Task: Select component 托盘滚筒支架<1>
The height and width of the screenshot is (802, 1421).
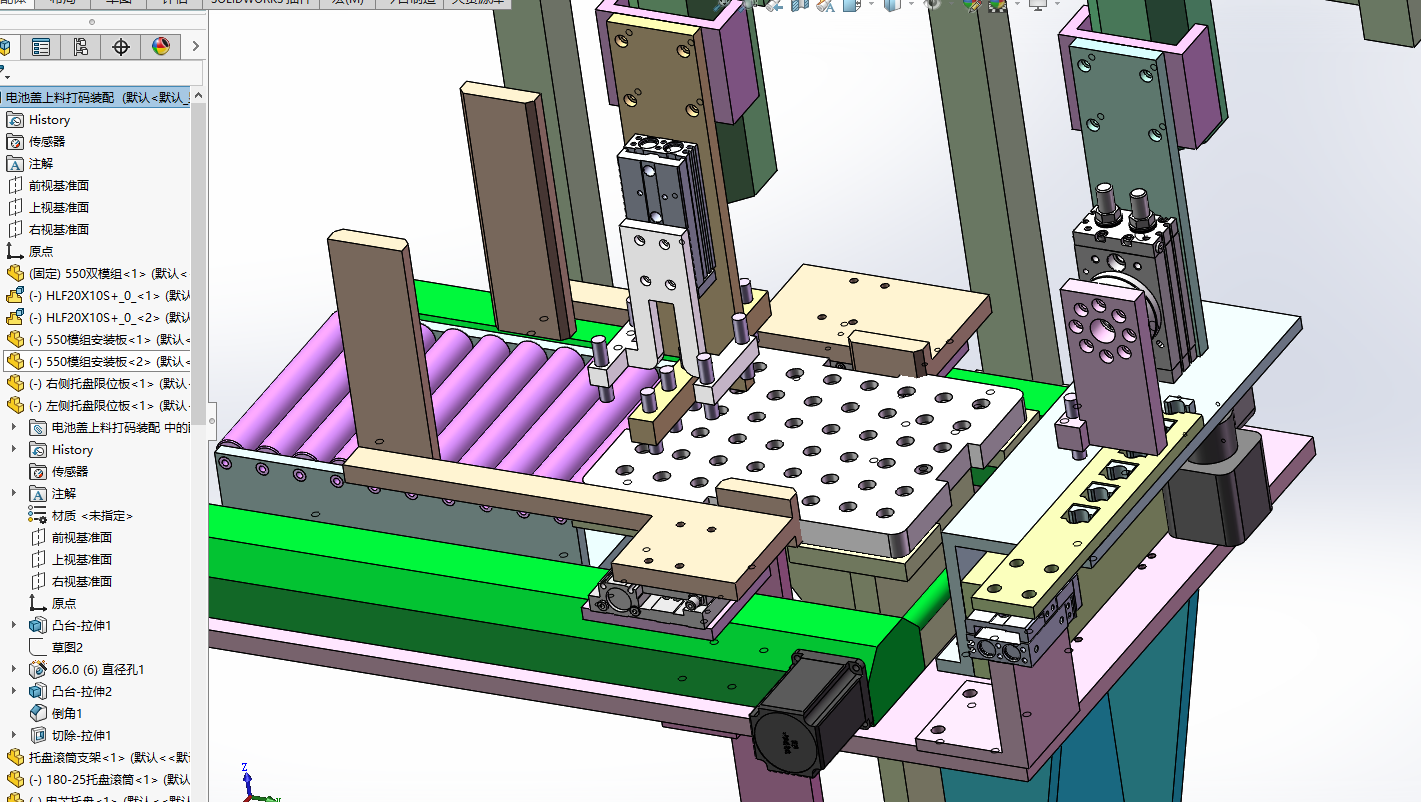Action: click(97, 757)
